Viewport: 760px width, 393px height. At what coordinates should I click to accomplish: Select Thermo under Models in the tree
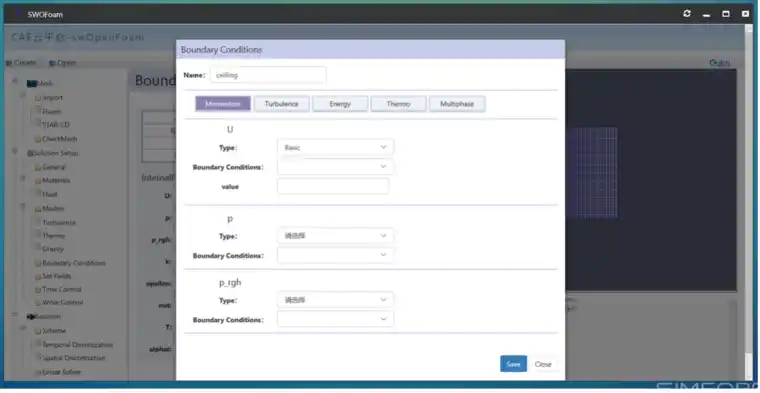pyautogui.click(x=54, y=236)
